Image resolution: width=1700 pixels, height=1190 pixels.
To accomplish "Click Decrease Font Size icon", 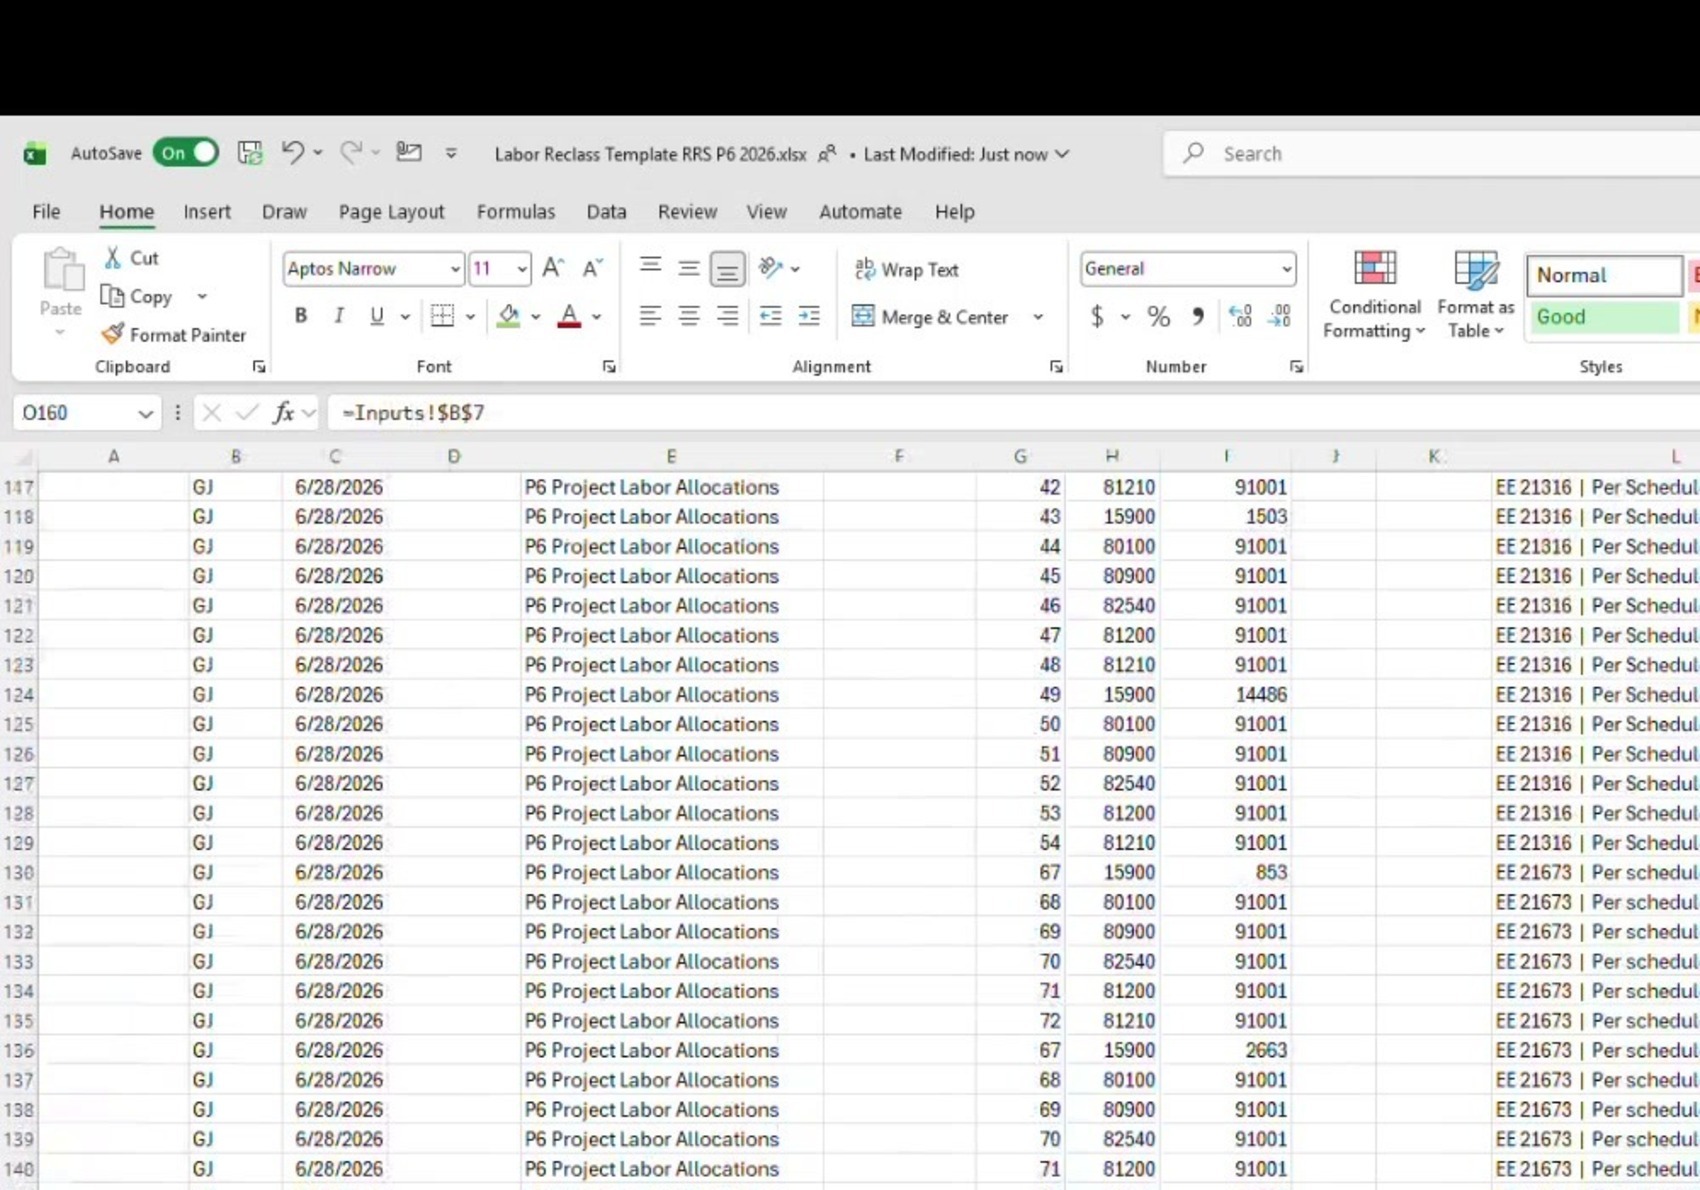I will pyautogui.click(x=592, y=268).
